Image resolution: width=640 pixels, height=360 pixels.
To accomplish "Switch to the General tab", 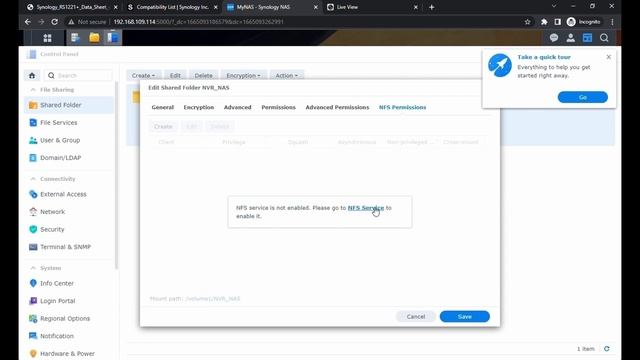I will pos(162,107).
